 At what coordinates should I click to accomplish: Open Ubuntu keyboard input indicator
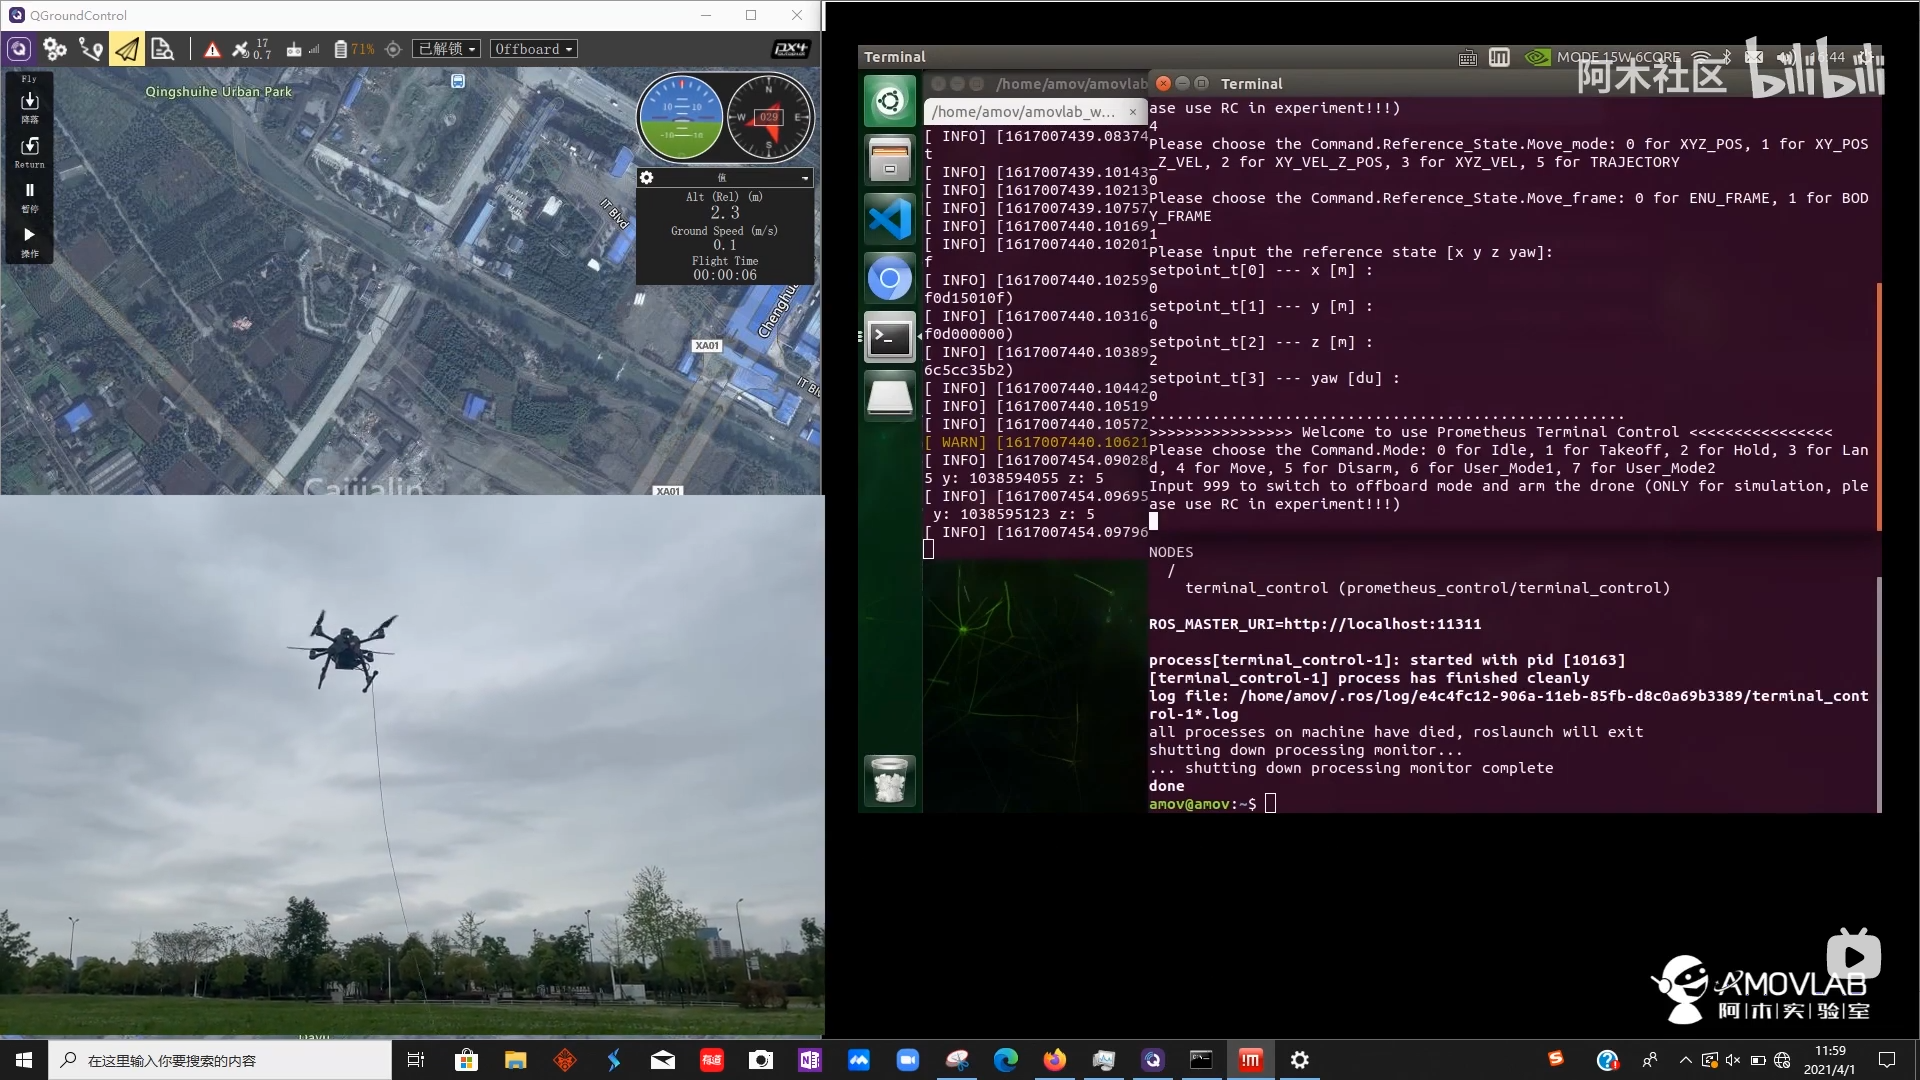[x=1467, y=57]
